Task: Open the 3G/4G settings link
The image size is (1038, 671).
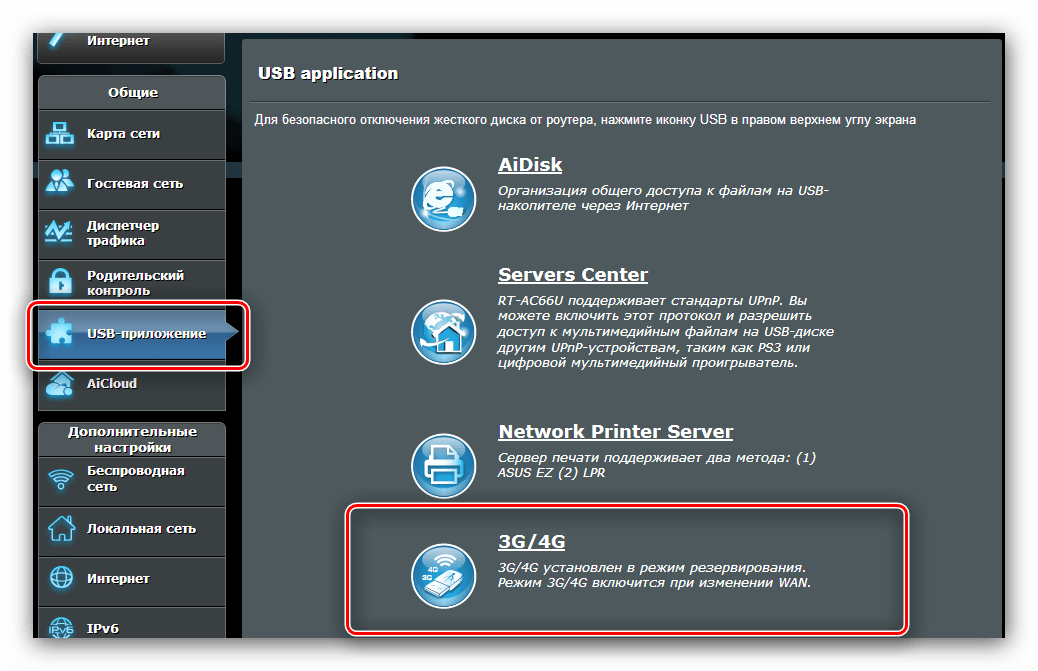Action: [x=531, y=541]
